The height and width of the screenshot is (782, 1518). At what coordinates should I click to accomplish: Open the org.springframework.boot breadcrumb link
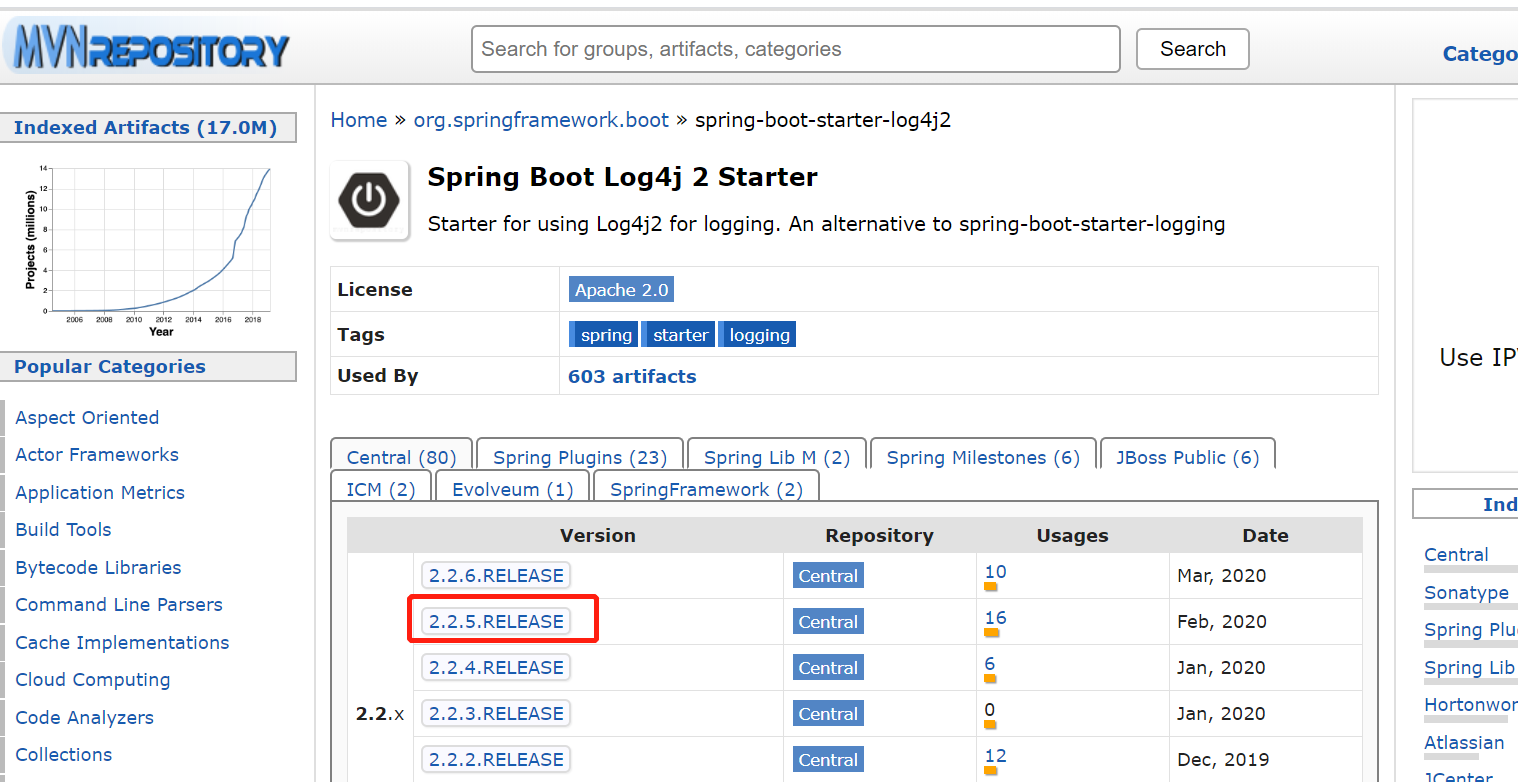[x=541, y=120]
